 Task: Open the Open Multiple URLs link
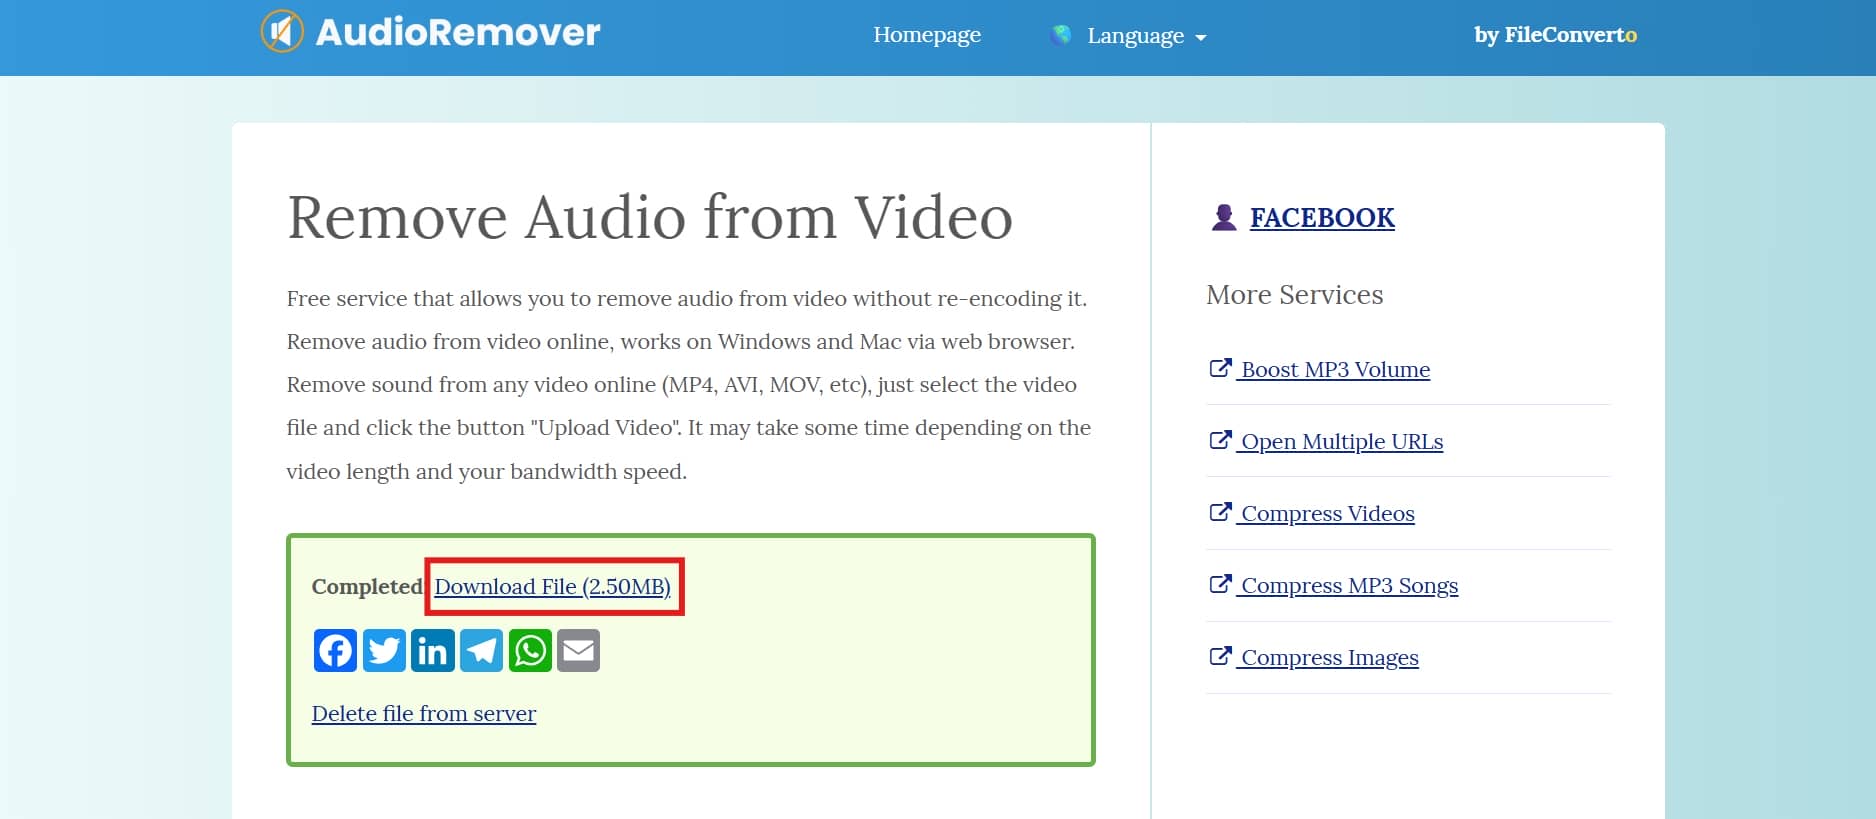tap(1342, 442)
